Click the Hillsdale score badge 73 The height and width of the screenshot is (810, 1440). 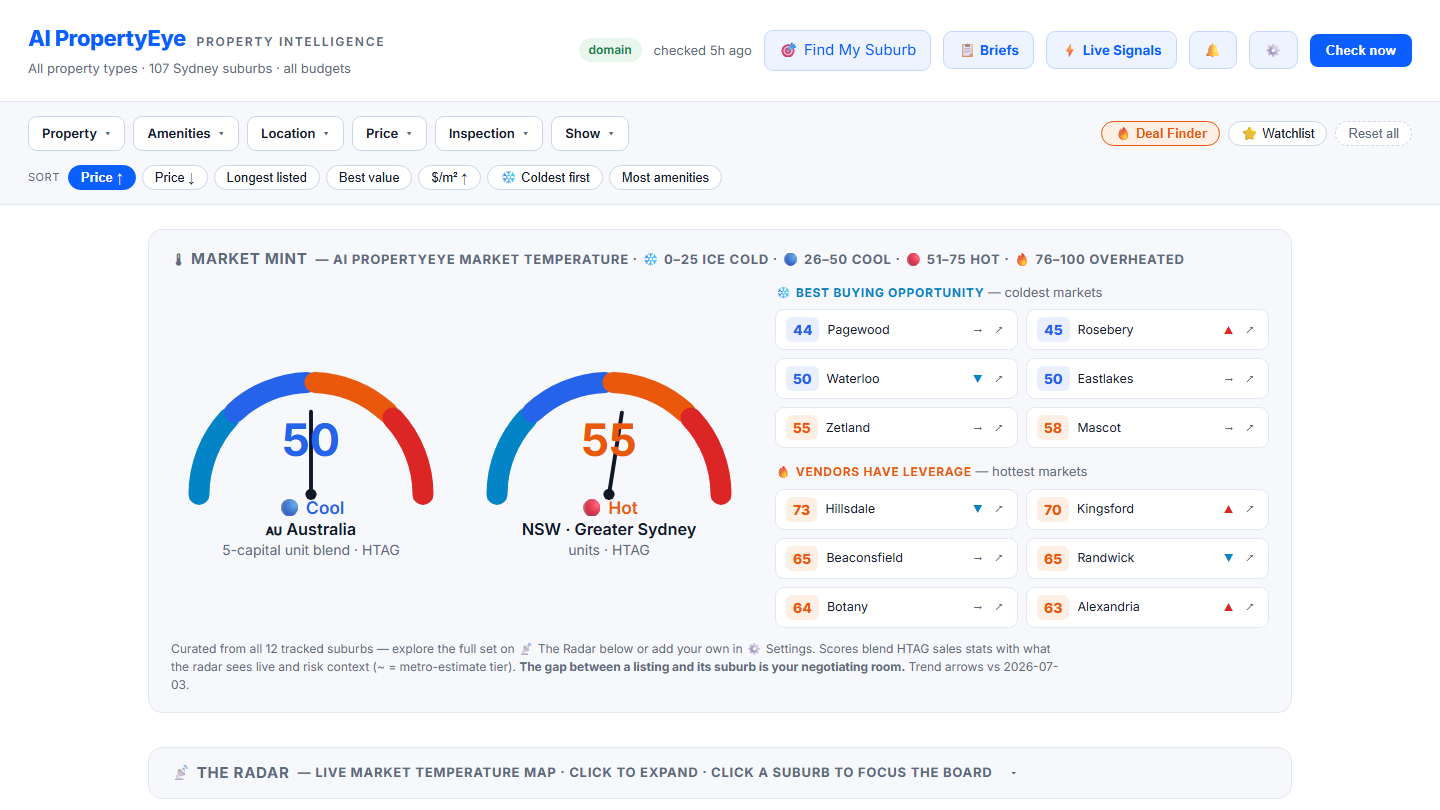click(802, 509)
